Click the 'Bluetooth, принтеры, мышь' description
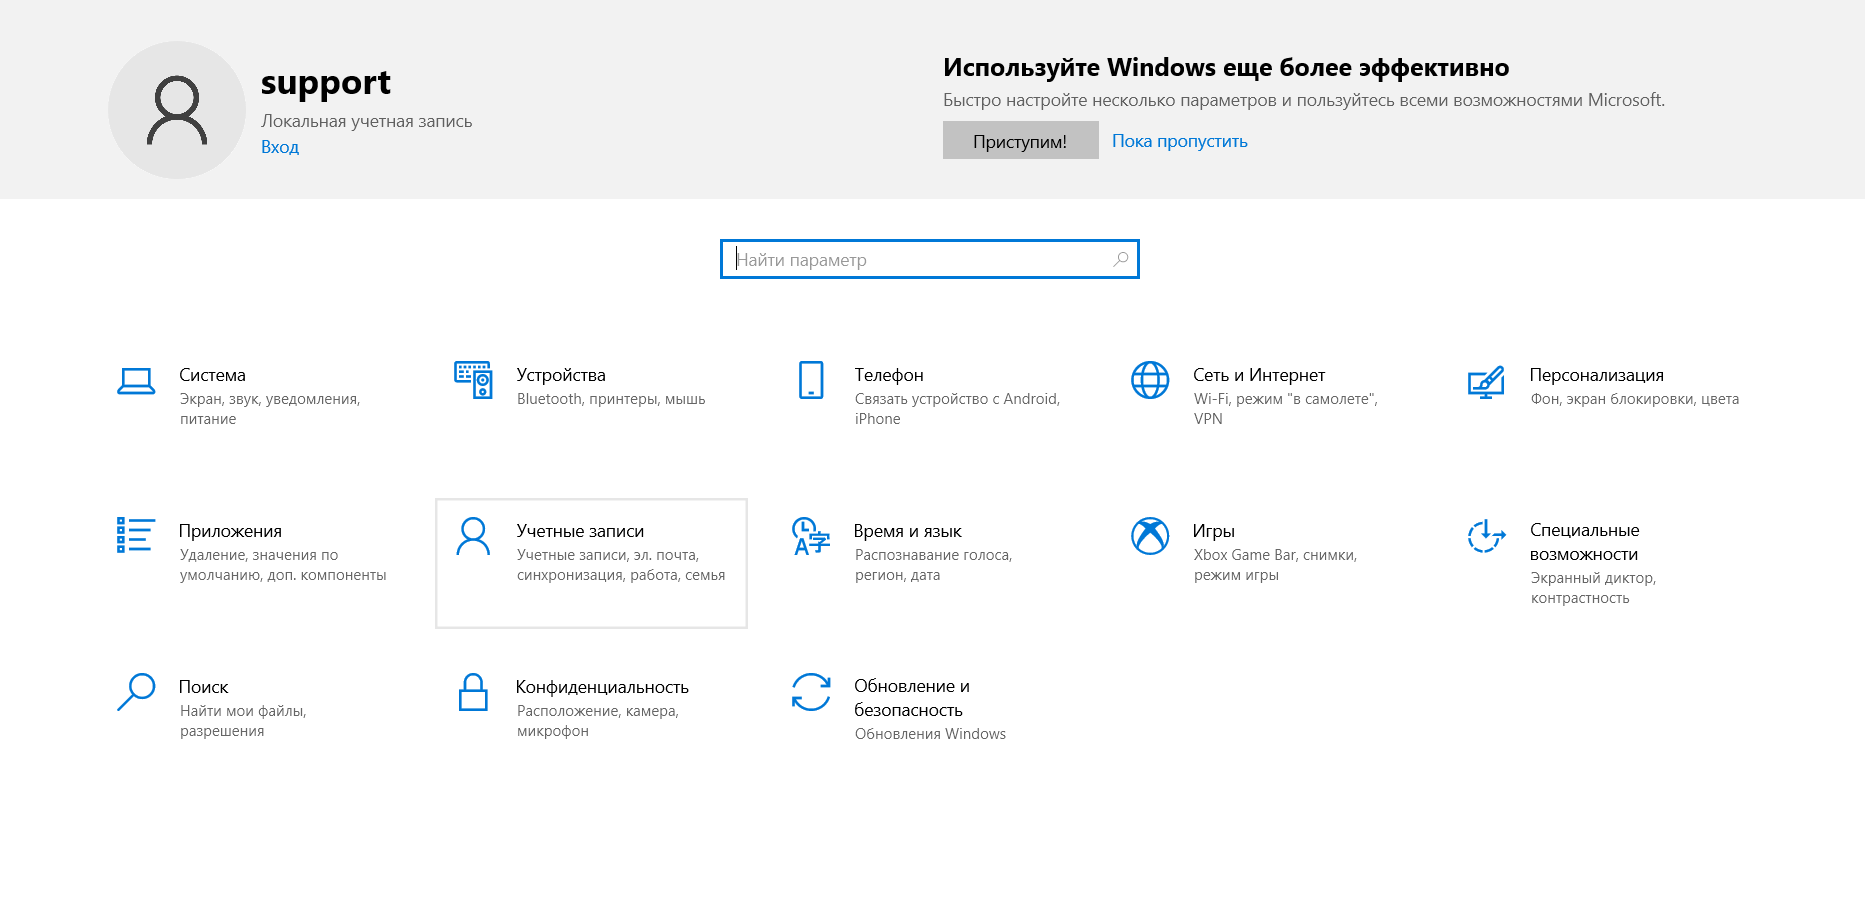The image size is (1865, 923). pyautogui.click(x=611, y=399)
